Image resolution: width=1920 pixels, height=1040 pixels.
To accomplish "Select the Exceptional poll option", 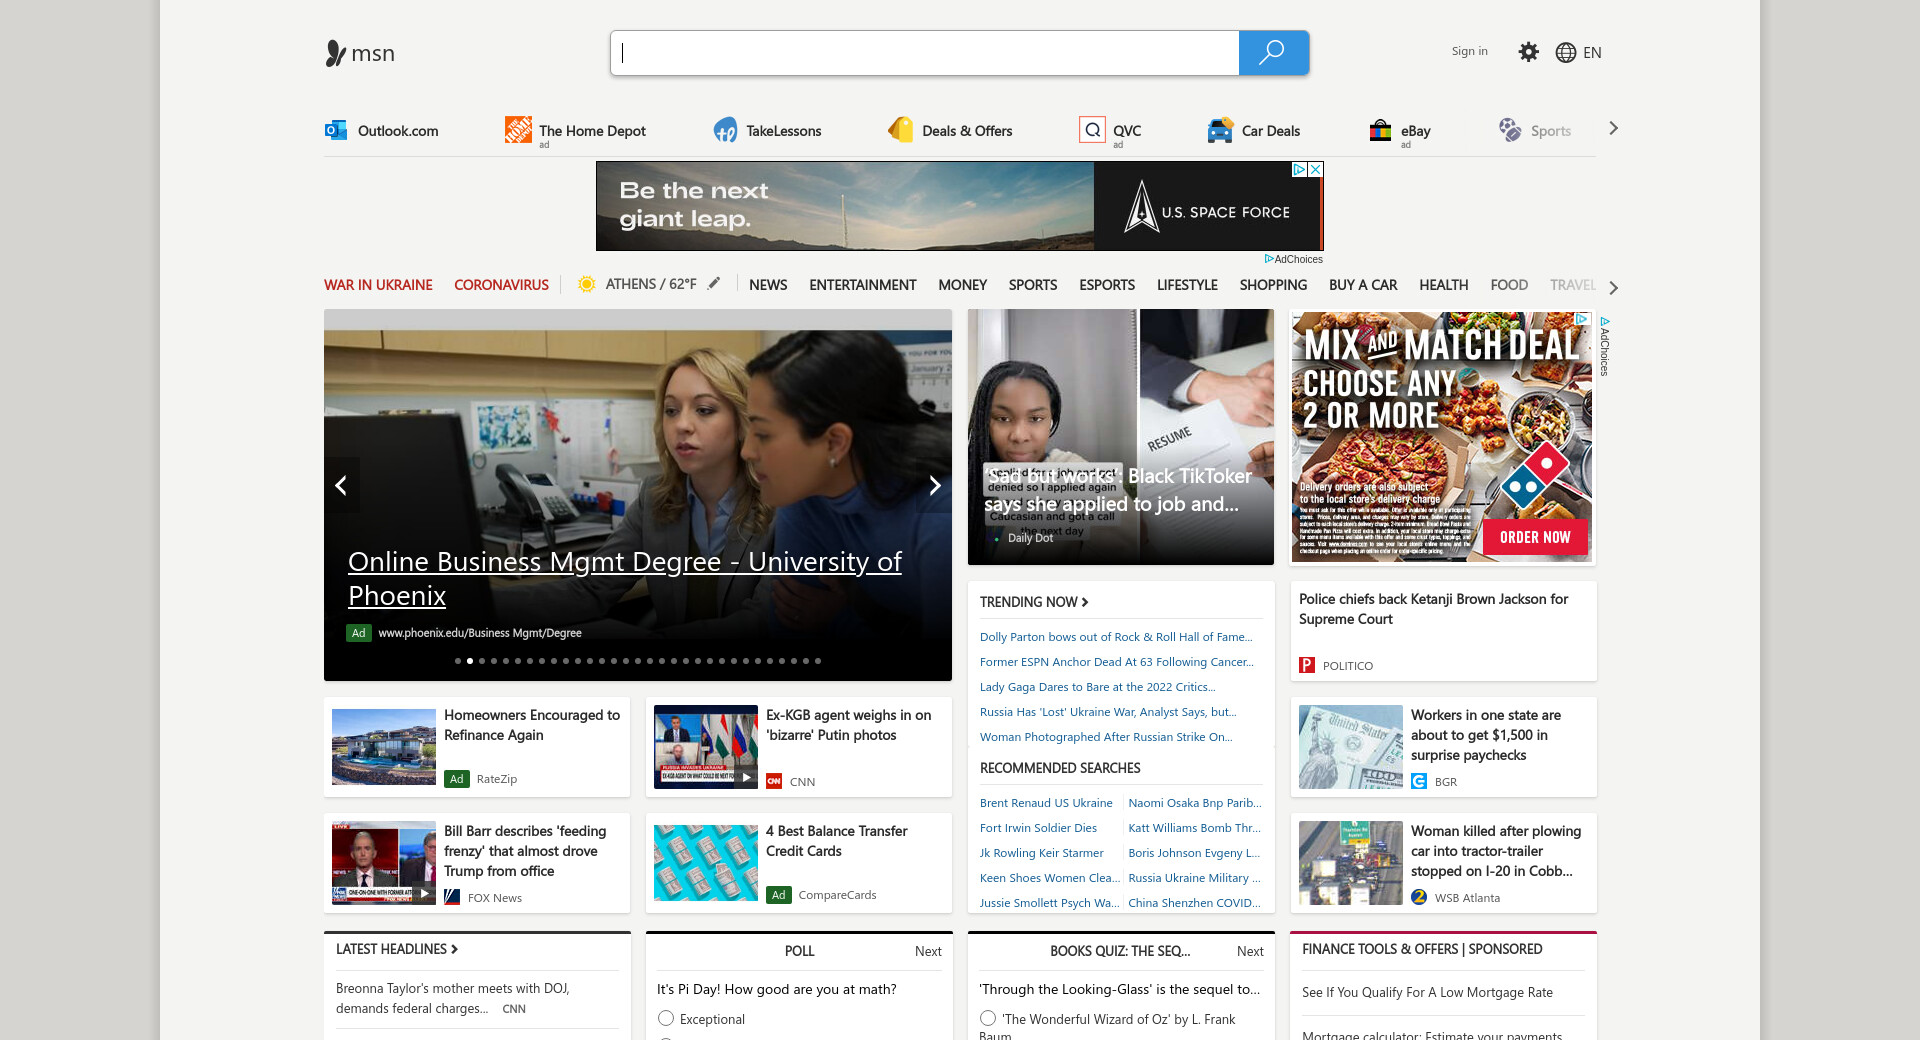I will [x=666, y=1018].
